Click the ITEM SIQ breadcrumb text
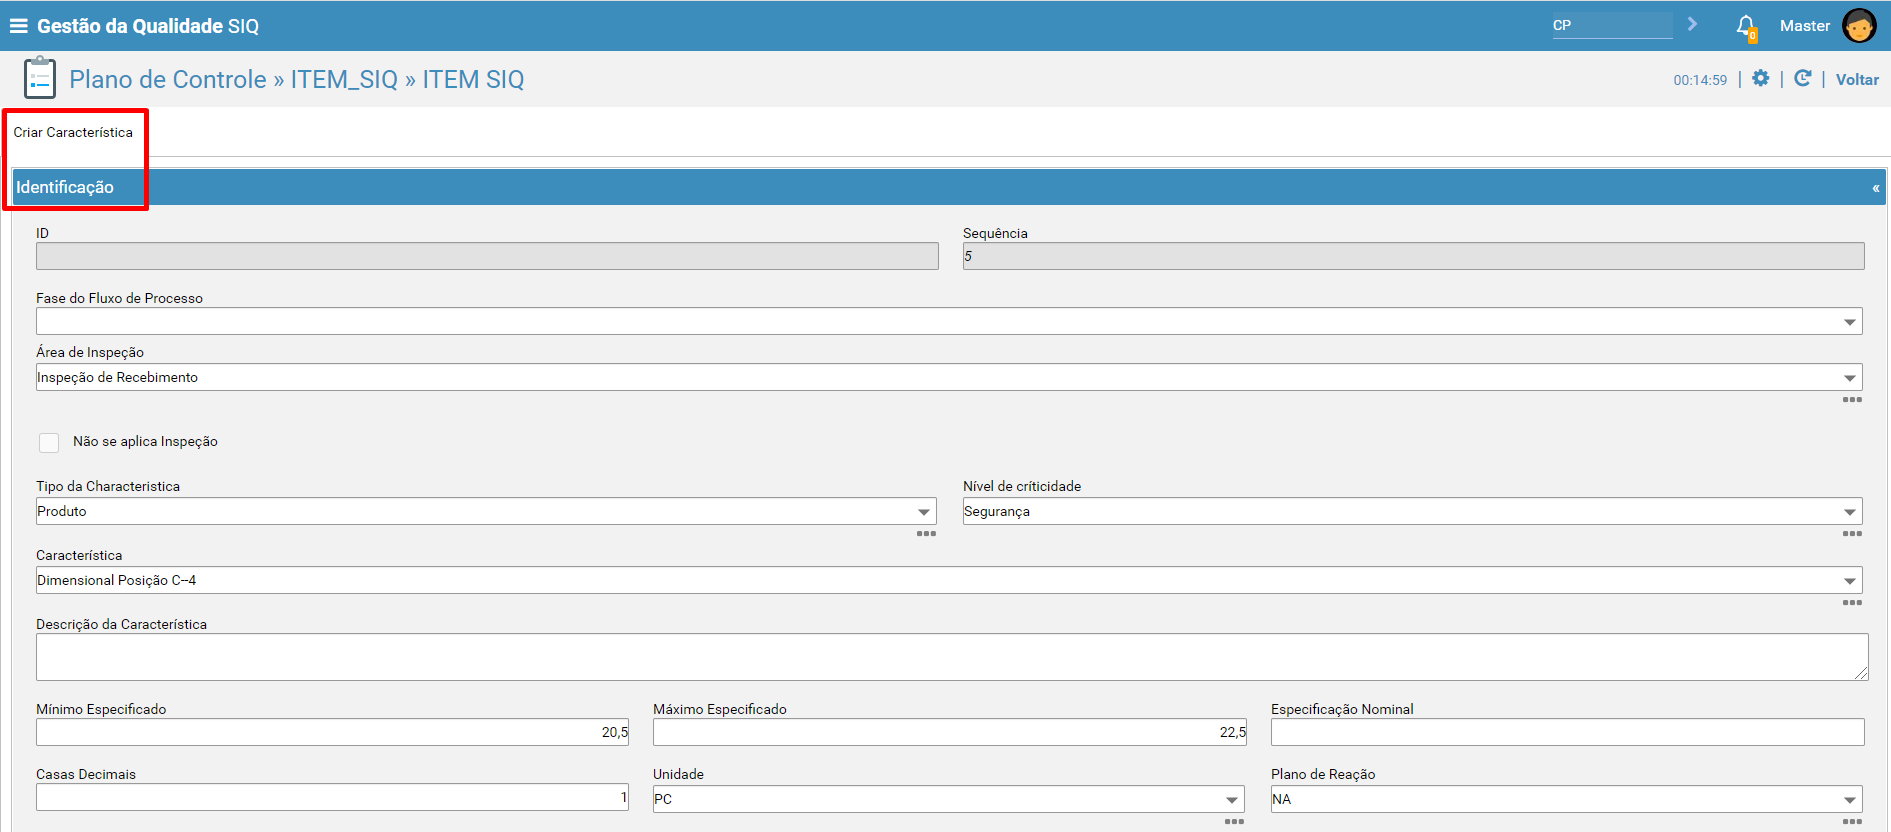 click(473, 79)
